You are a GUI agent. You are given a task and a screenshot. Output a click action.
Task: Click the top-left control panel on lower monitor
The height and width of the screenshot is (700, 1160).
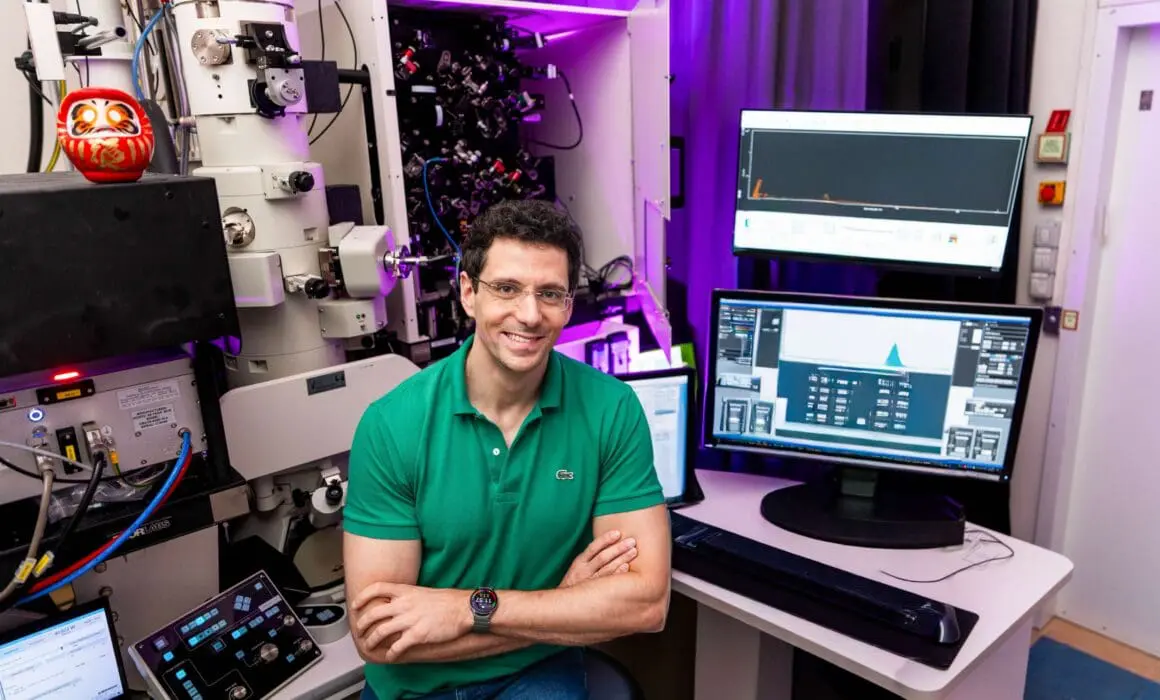[x=737, y=333]
